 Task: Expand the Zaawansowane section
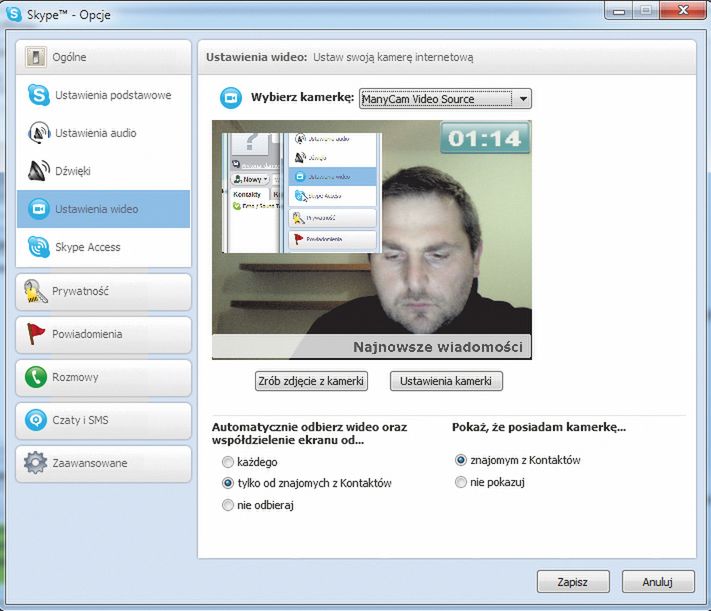click(103, 464)
